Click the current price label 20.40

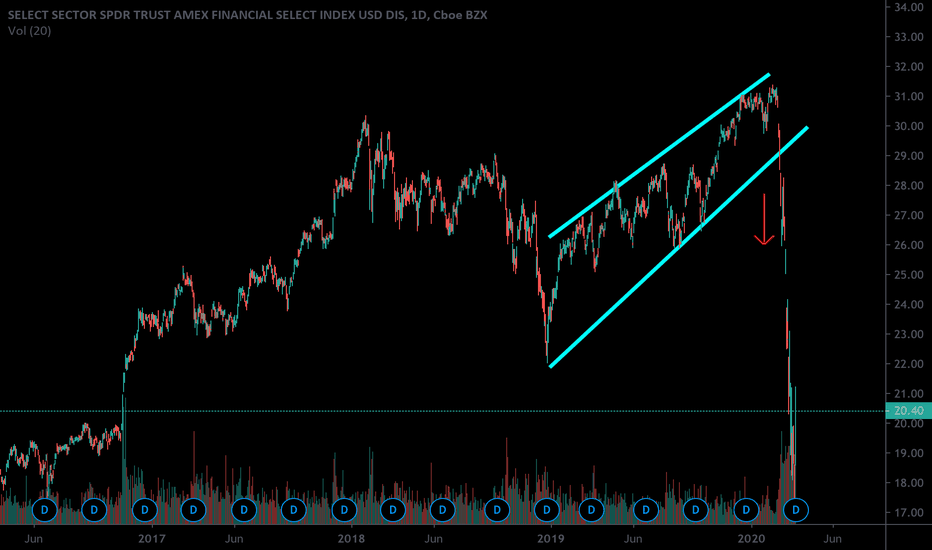(x=909, y=411)
